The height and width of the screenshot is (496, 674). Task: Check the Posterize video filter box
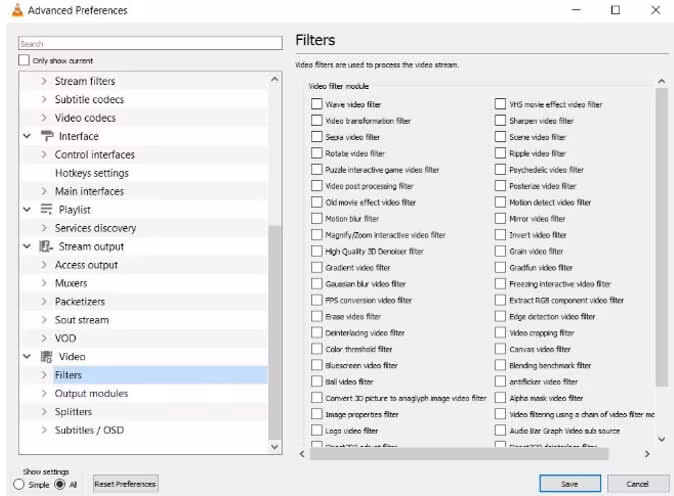click(x=500, y=186)
